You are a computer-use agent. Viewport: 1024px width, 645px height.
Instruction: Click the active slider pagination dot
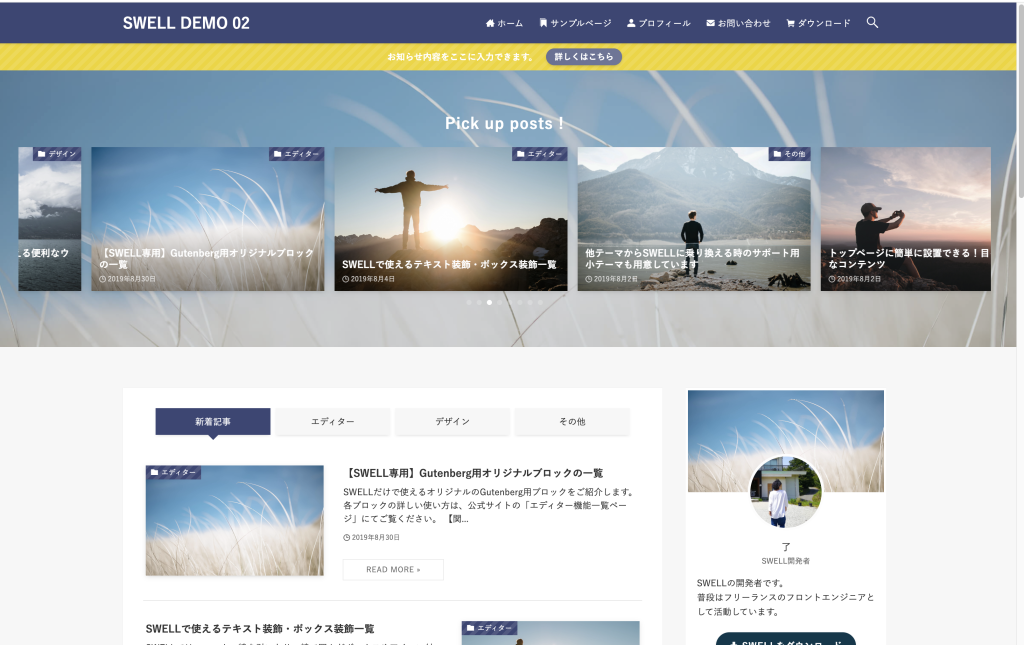[x=489, y=301]
